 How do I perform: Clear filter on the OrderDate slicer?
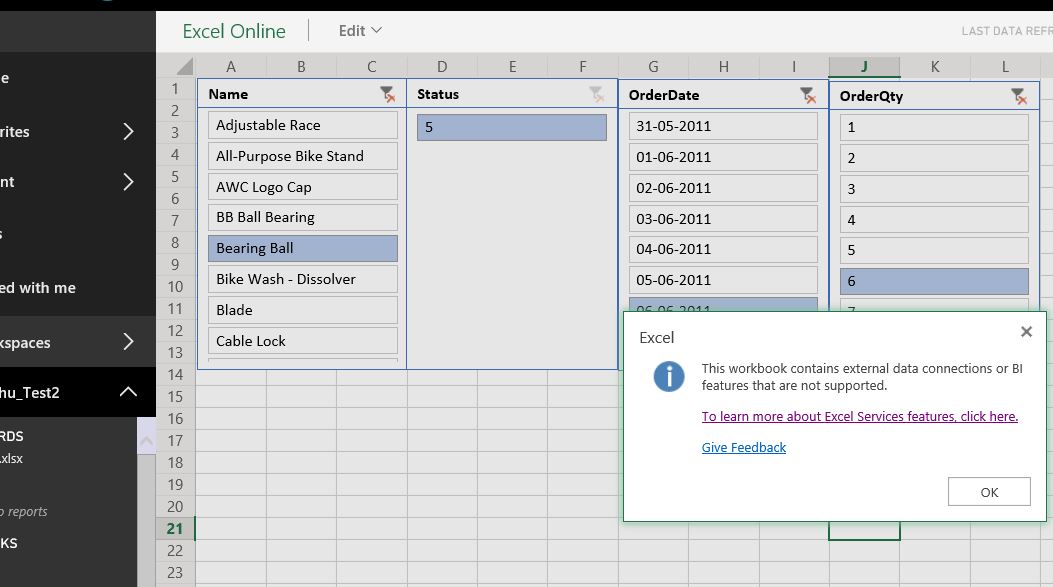pyautogui.click(x=808, y=95)
